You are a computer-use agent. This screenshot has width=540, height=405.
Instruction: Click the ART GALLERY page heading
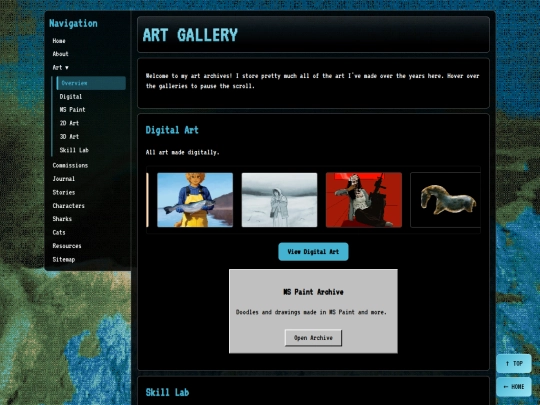(x=190, y=35)
